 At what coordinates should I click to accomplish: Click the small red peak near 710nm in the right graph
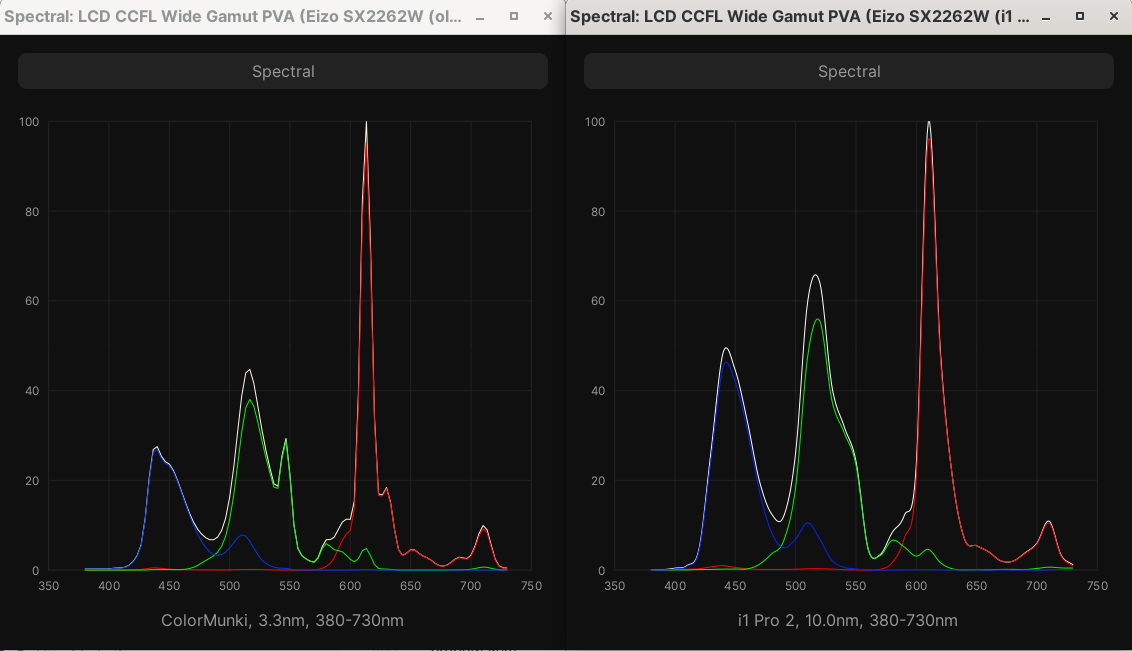click(x=1048, y=523)
